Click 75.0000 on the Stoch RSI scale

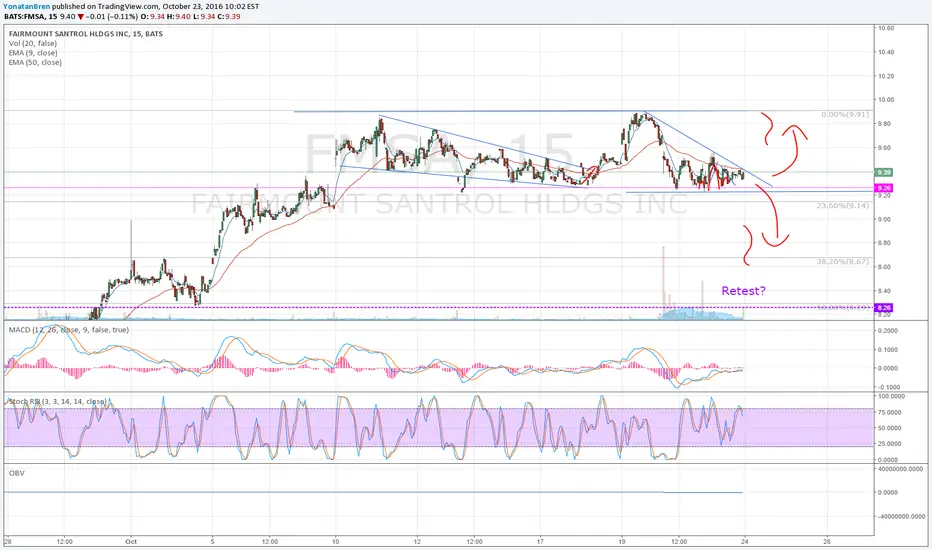coord(890,412)
